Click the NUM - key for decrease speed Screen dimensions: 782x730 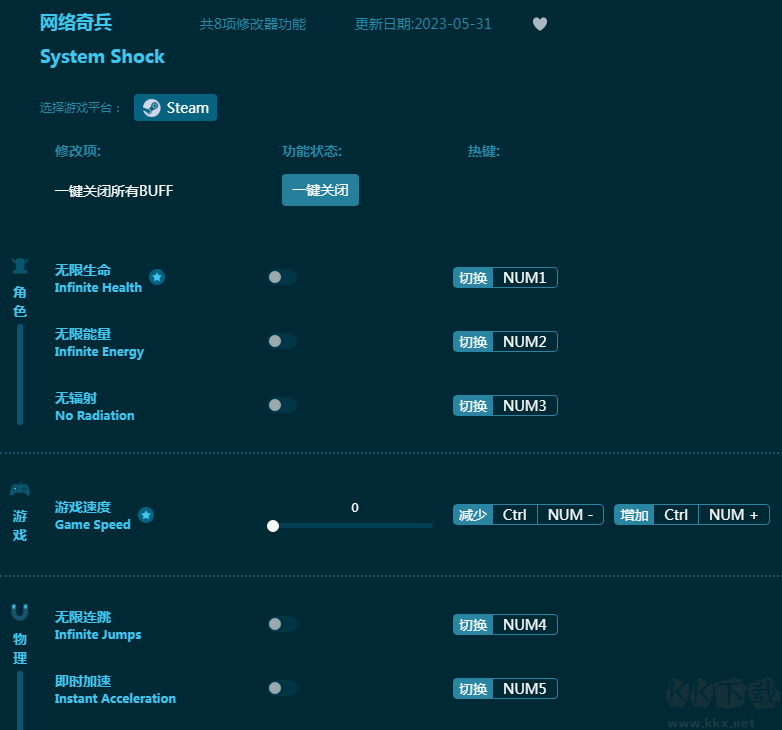[570, 515]
